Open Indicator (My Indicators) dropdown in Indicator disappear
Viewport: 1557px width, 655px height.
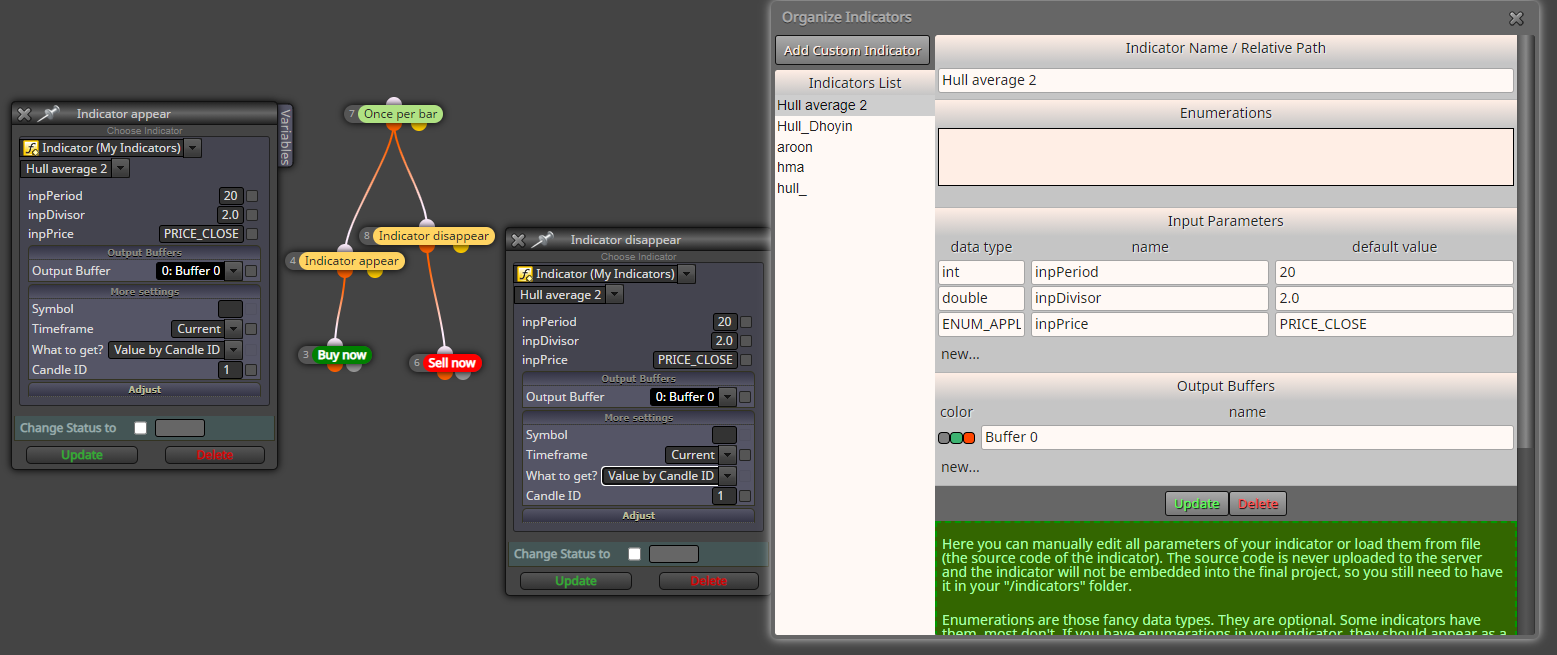(687, 274)
